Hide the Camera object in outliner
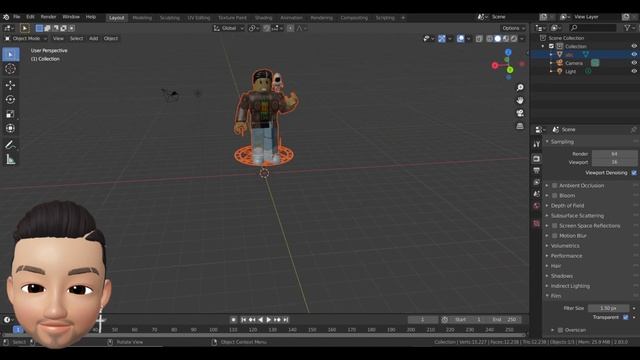640x360 pixels. coord(634,63)
